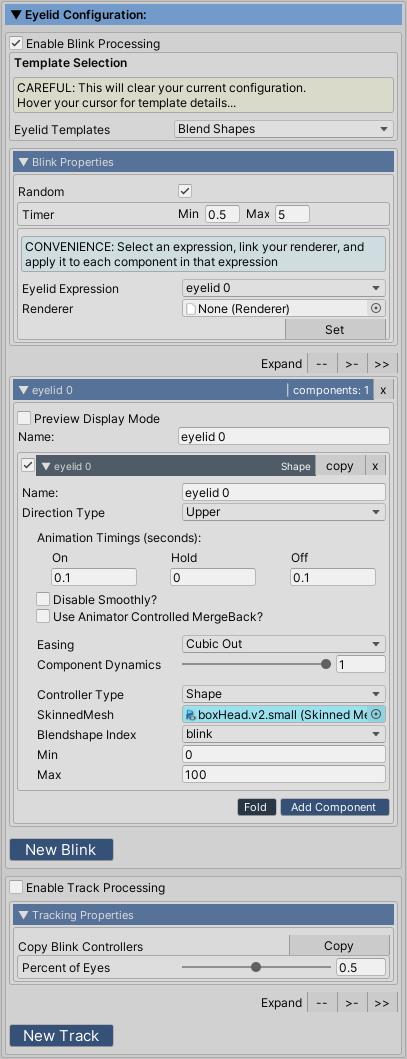This screenshot has width=407, height=1059.
Task: Open the Eyelid Templates dropdown
Action: click(x=283, y=129)
